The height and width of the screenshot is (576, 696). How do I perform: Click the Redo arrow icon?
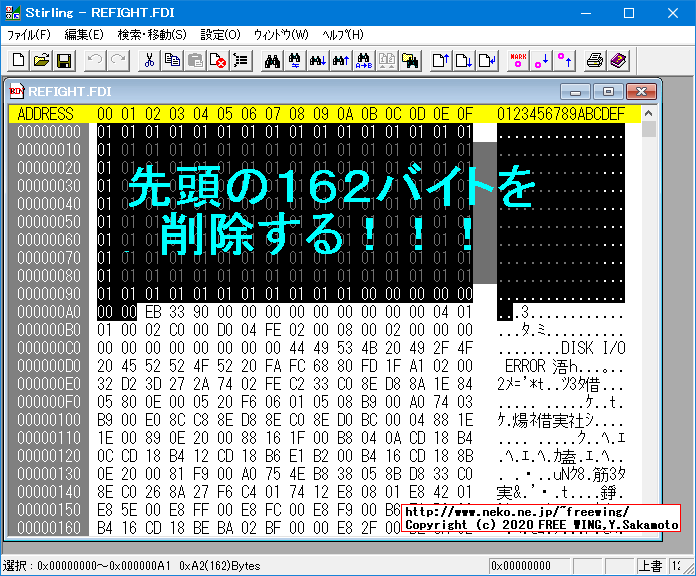(x=118, y=60)
